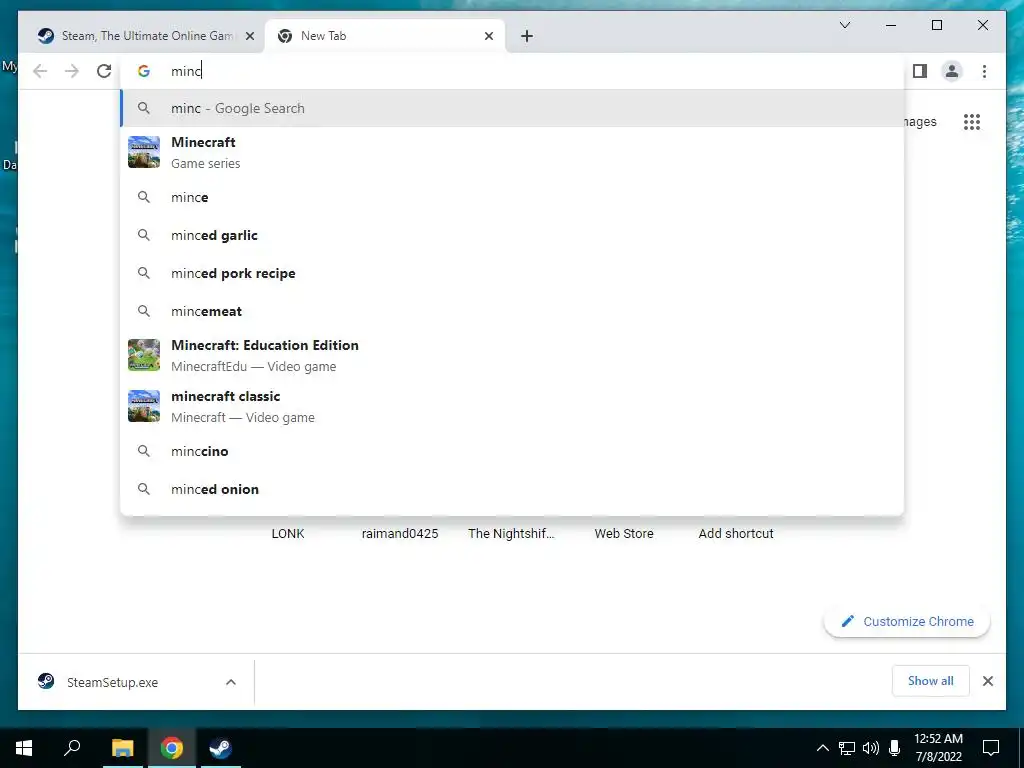This screenshot has height=768, width=1024.
Task: Select 'Minecraft: Education Edition' suggestion
Action: [512, 355]
